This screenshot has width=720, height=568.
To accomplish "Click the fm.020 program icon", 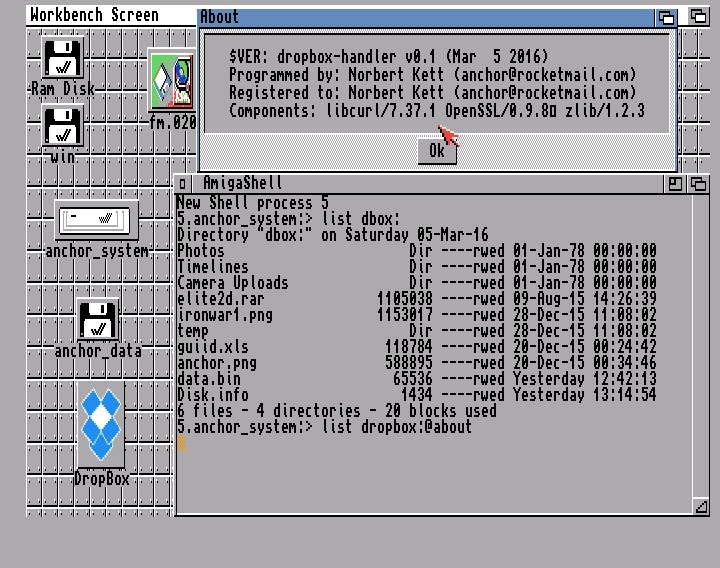I will click(x=171, y=82).
